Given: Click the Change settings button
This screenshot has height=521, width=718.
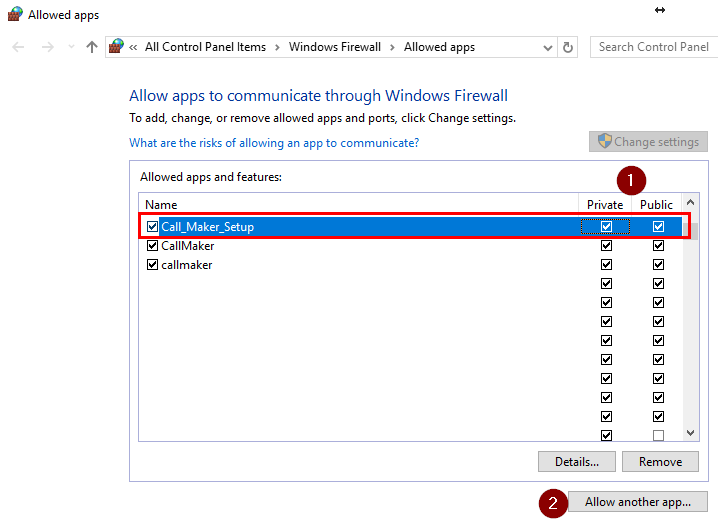Looking at the screenshot, I should pyautogui.click(x=648, y=142).
